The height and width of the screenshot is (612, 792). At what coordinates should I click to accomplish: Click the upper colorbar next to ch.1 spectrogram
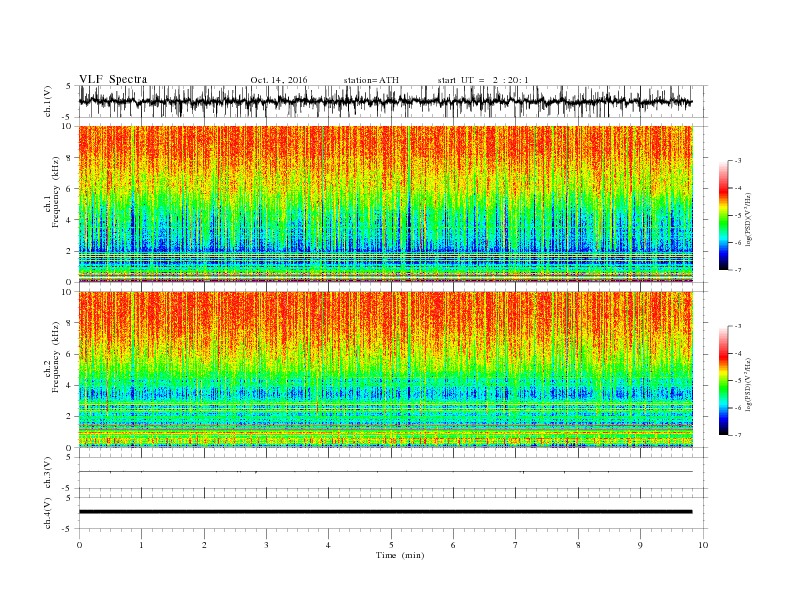[x=723, y=215]
